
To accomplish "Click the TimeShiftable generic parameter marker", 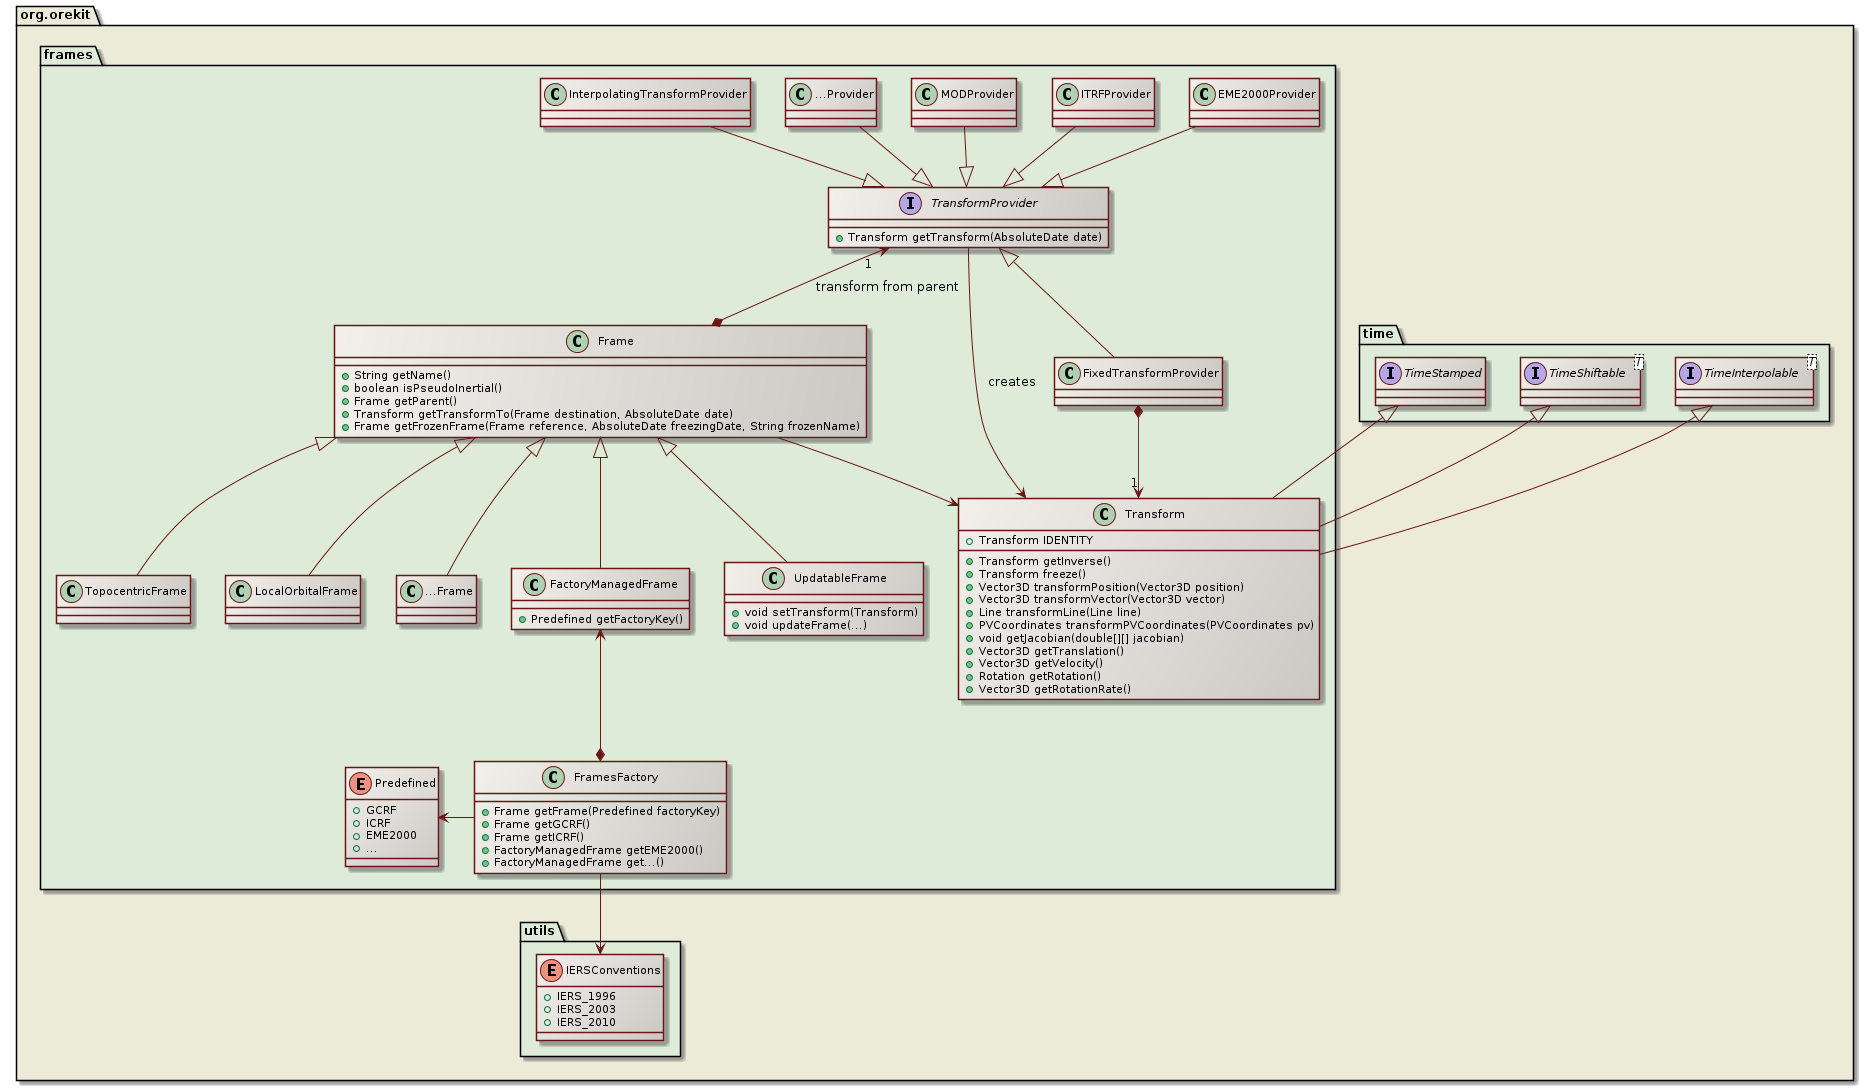I will point(1638,362).
